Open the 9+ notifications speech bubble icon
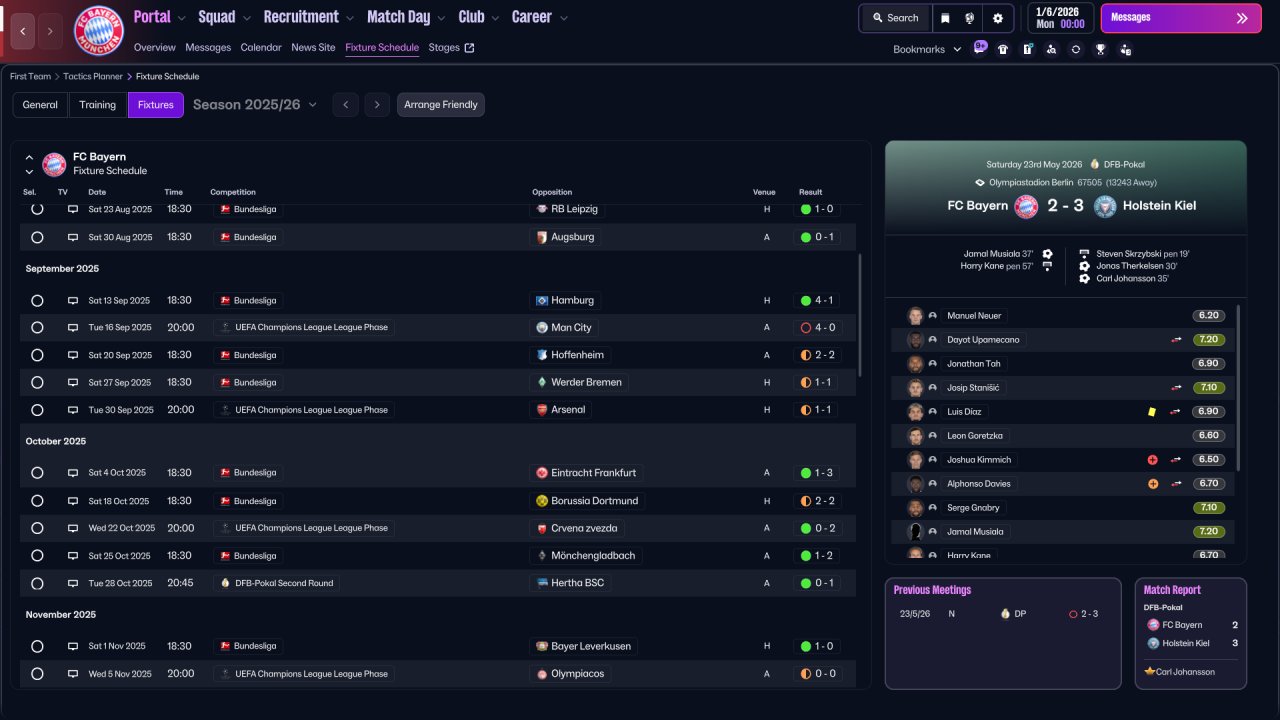Image resolution: width=1280 pixels, height=720 pixels. click(980, 48)
